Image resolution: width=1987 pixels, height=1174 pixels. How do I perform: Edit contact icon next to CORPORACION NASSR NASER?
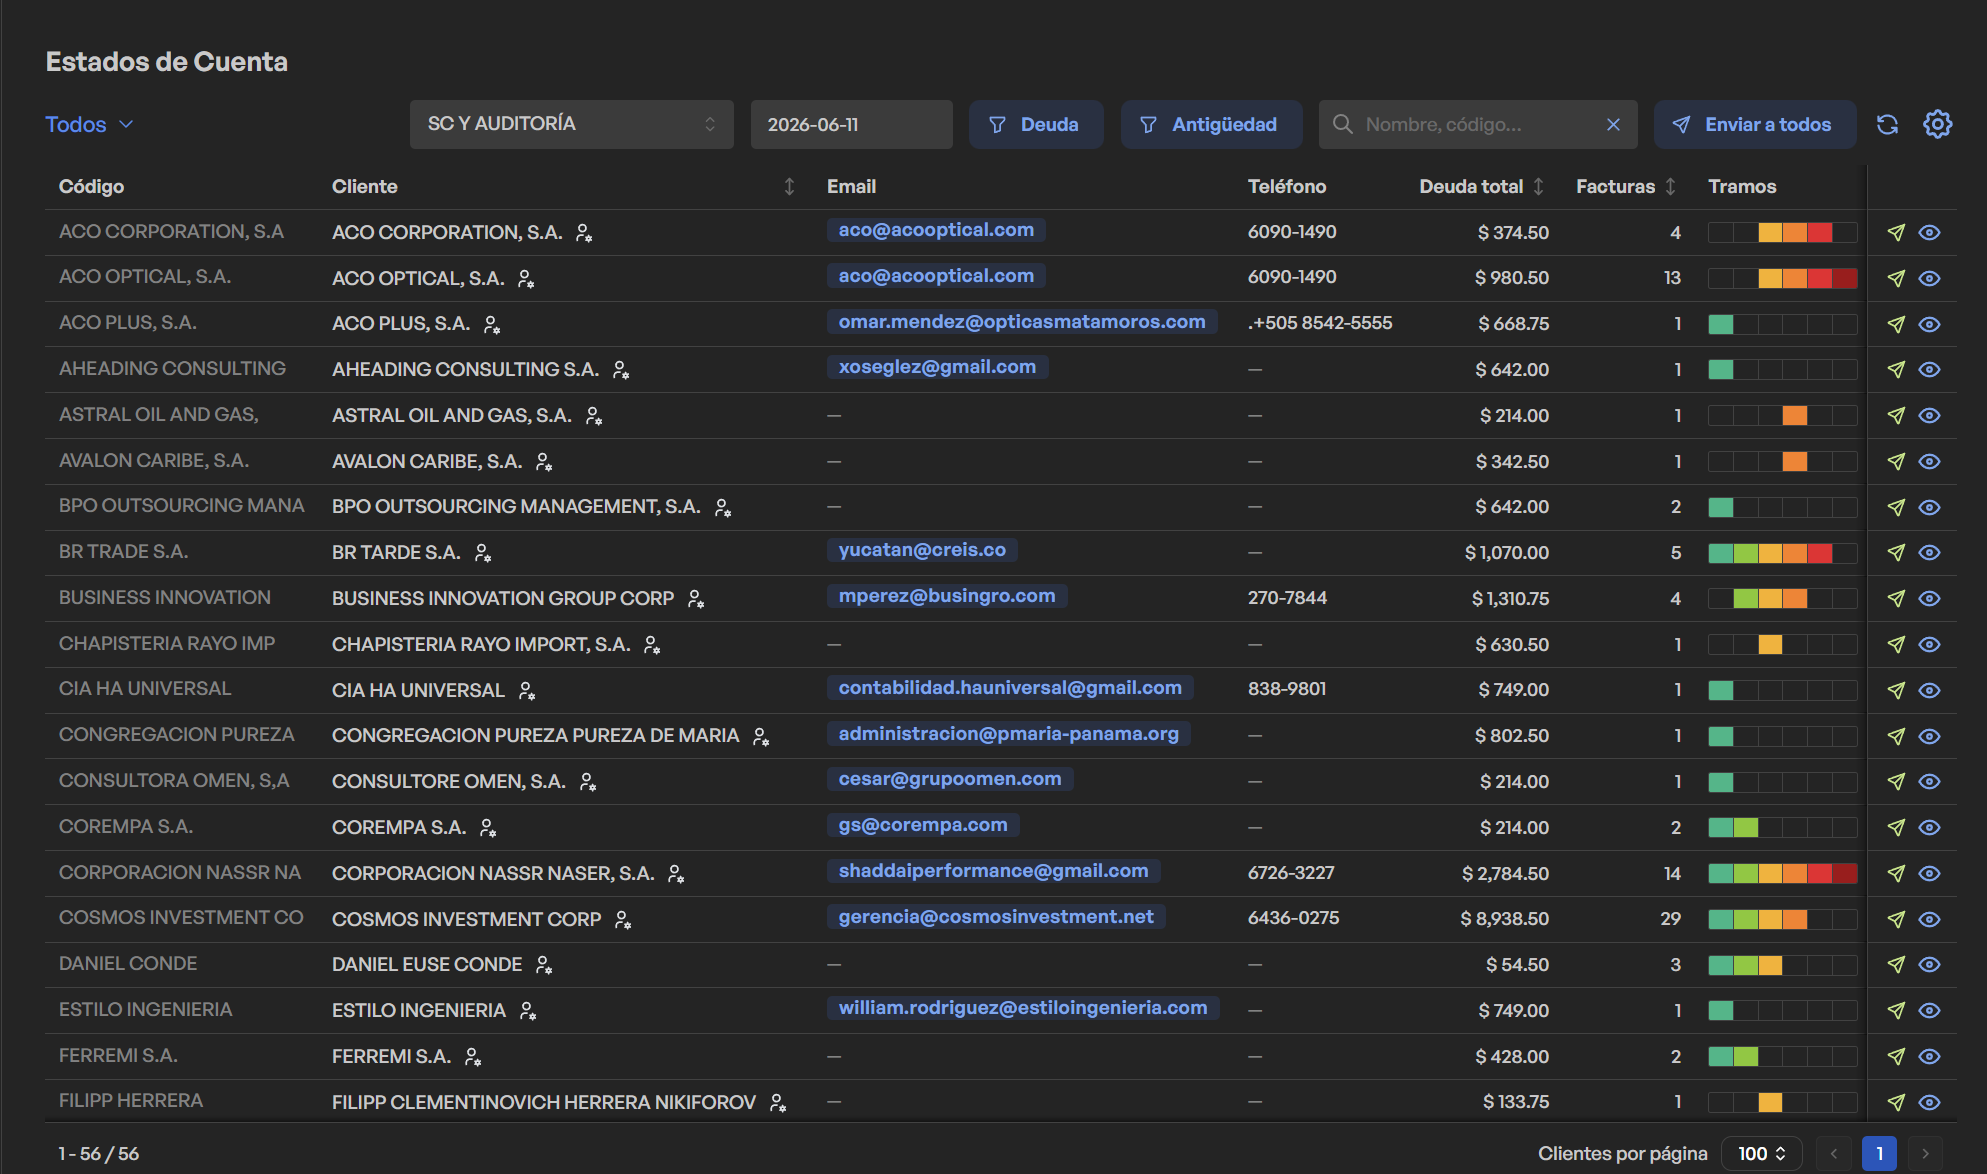point(676,874)
